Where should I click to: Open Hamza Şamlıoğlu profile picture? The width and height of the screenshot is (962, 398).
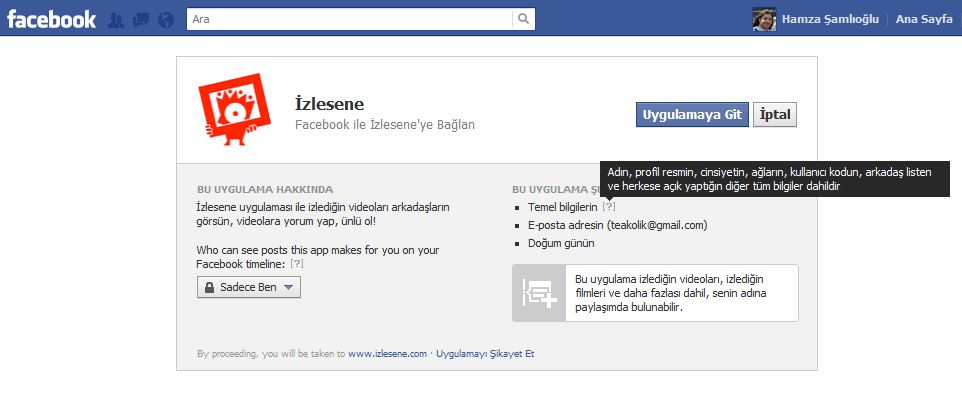[x=764, y=19]
